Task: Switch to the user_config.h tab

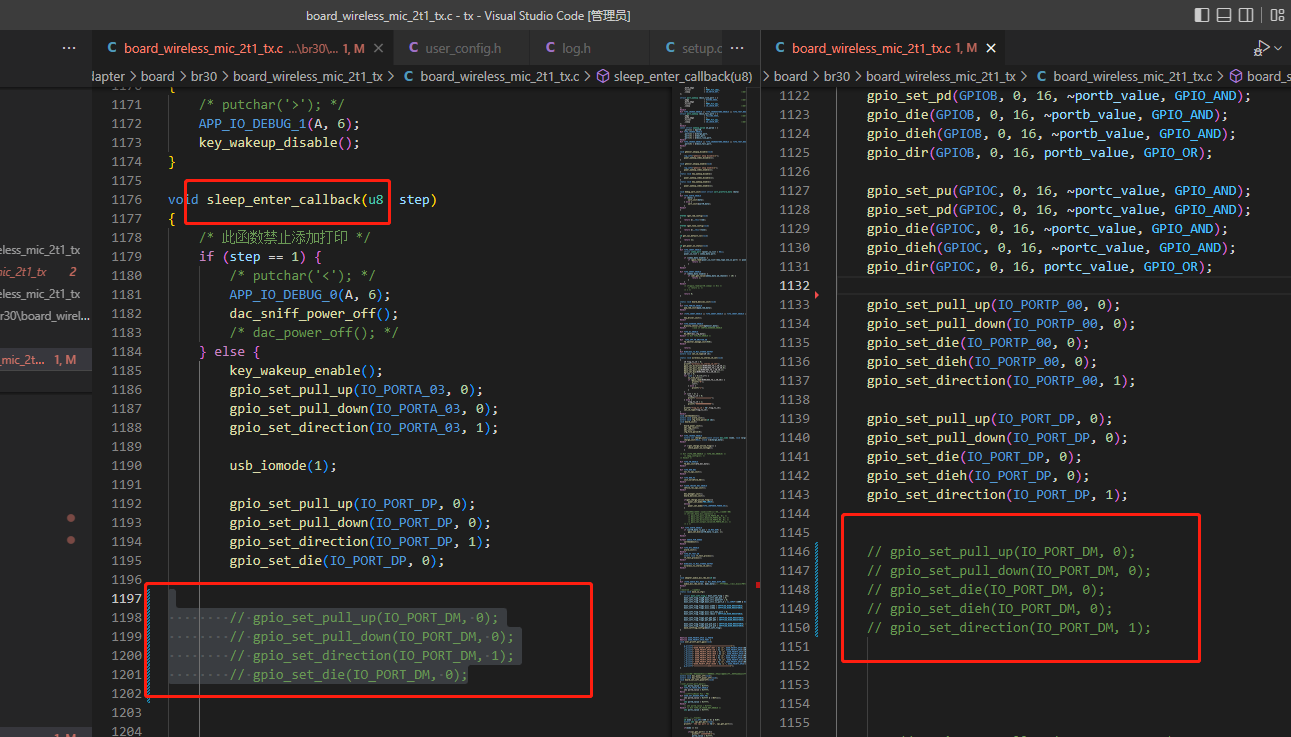Action: point(462,48)
